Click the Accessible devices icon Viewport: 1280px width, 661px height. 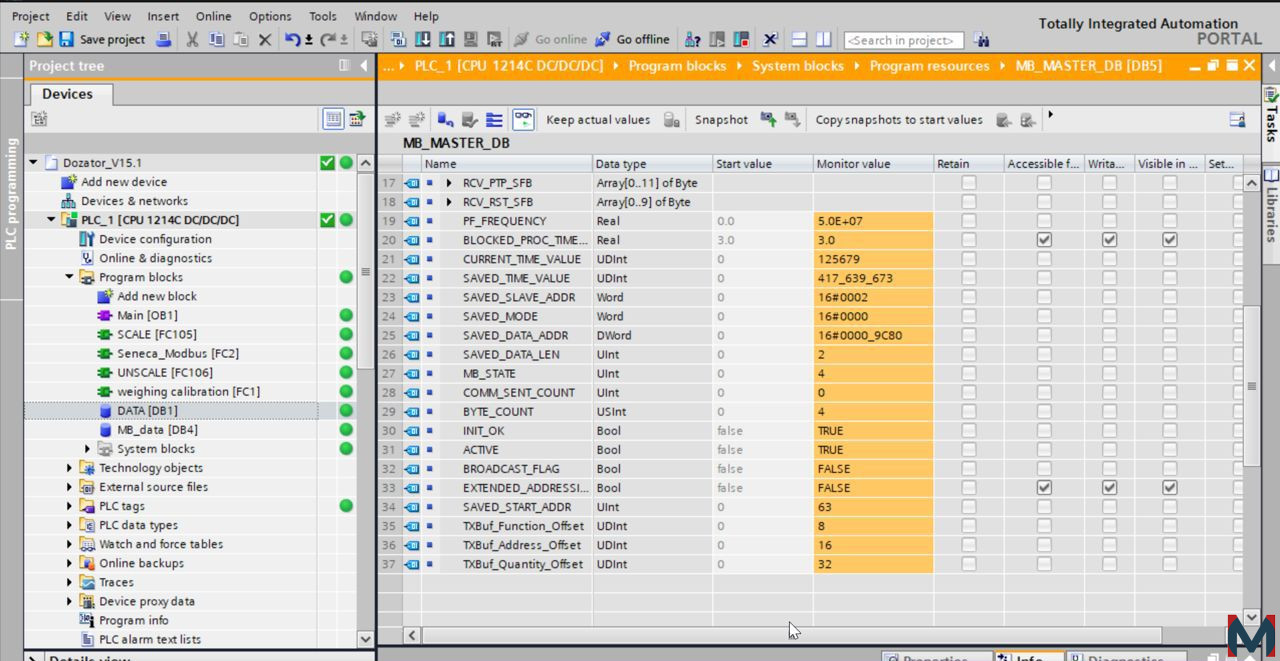tap(692, 39)
